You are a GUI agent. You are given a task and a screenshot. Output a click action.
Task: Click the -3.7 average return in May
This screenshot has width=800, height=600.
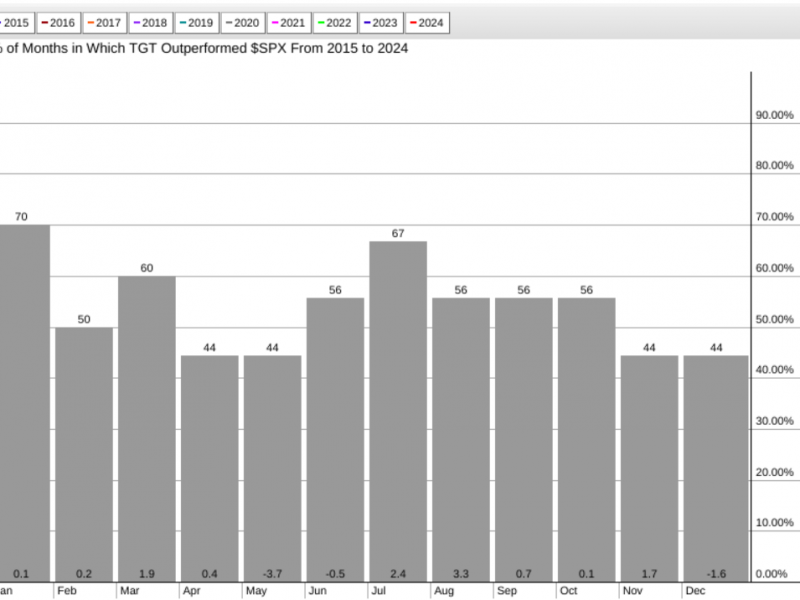pos(272,574)
